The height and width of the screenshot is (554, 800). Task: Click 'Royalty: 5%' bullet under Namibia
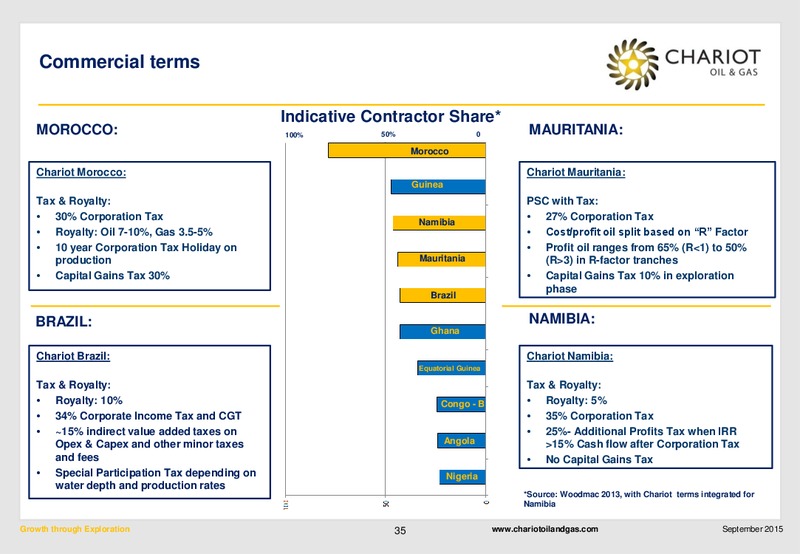pos(576,400)
